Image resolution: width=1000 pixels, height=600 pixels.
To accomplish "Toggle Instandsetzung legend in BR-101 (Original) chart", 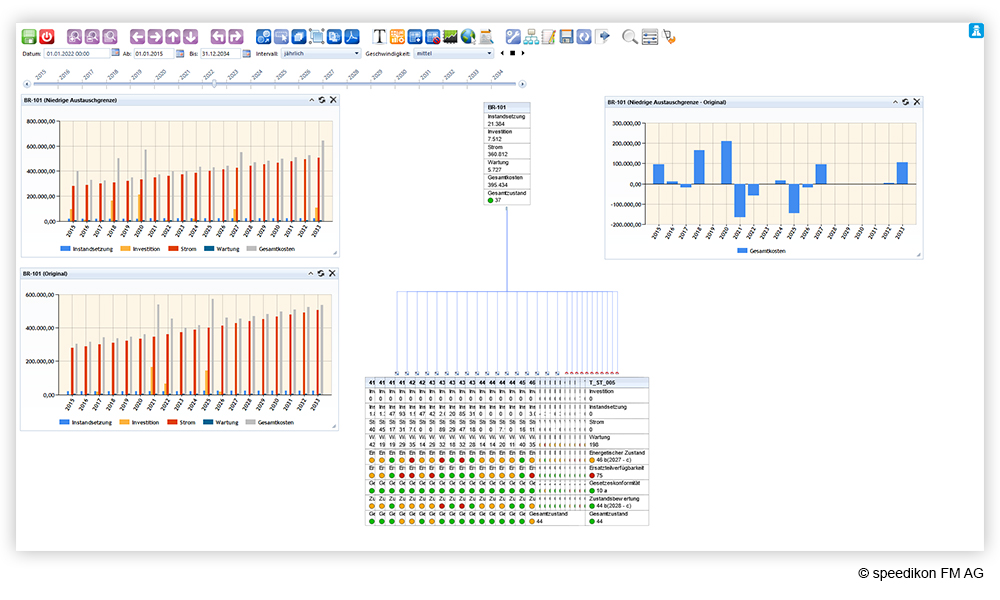I will click(85, 422).
